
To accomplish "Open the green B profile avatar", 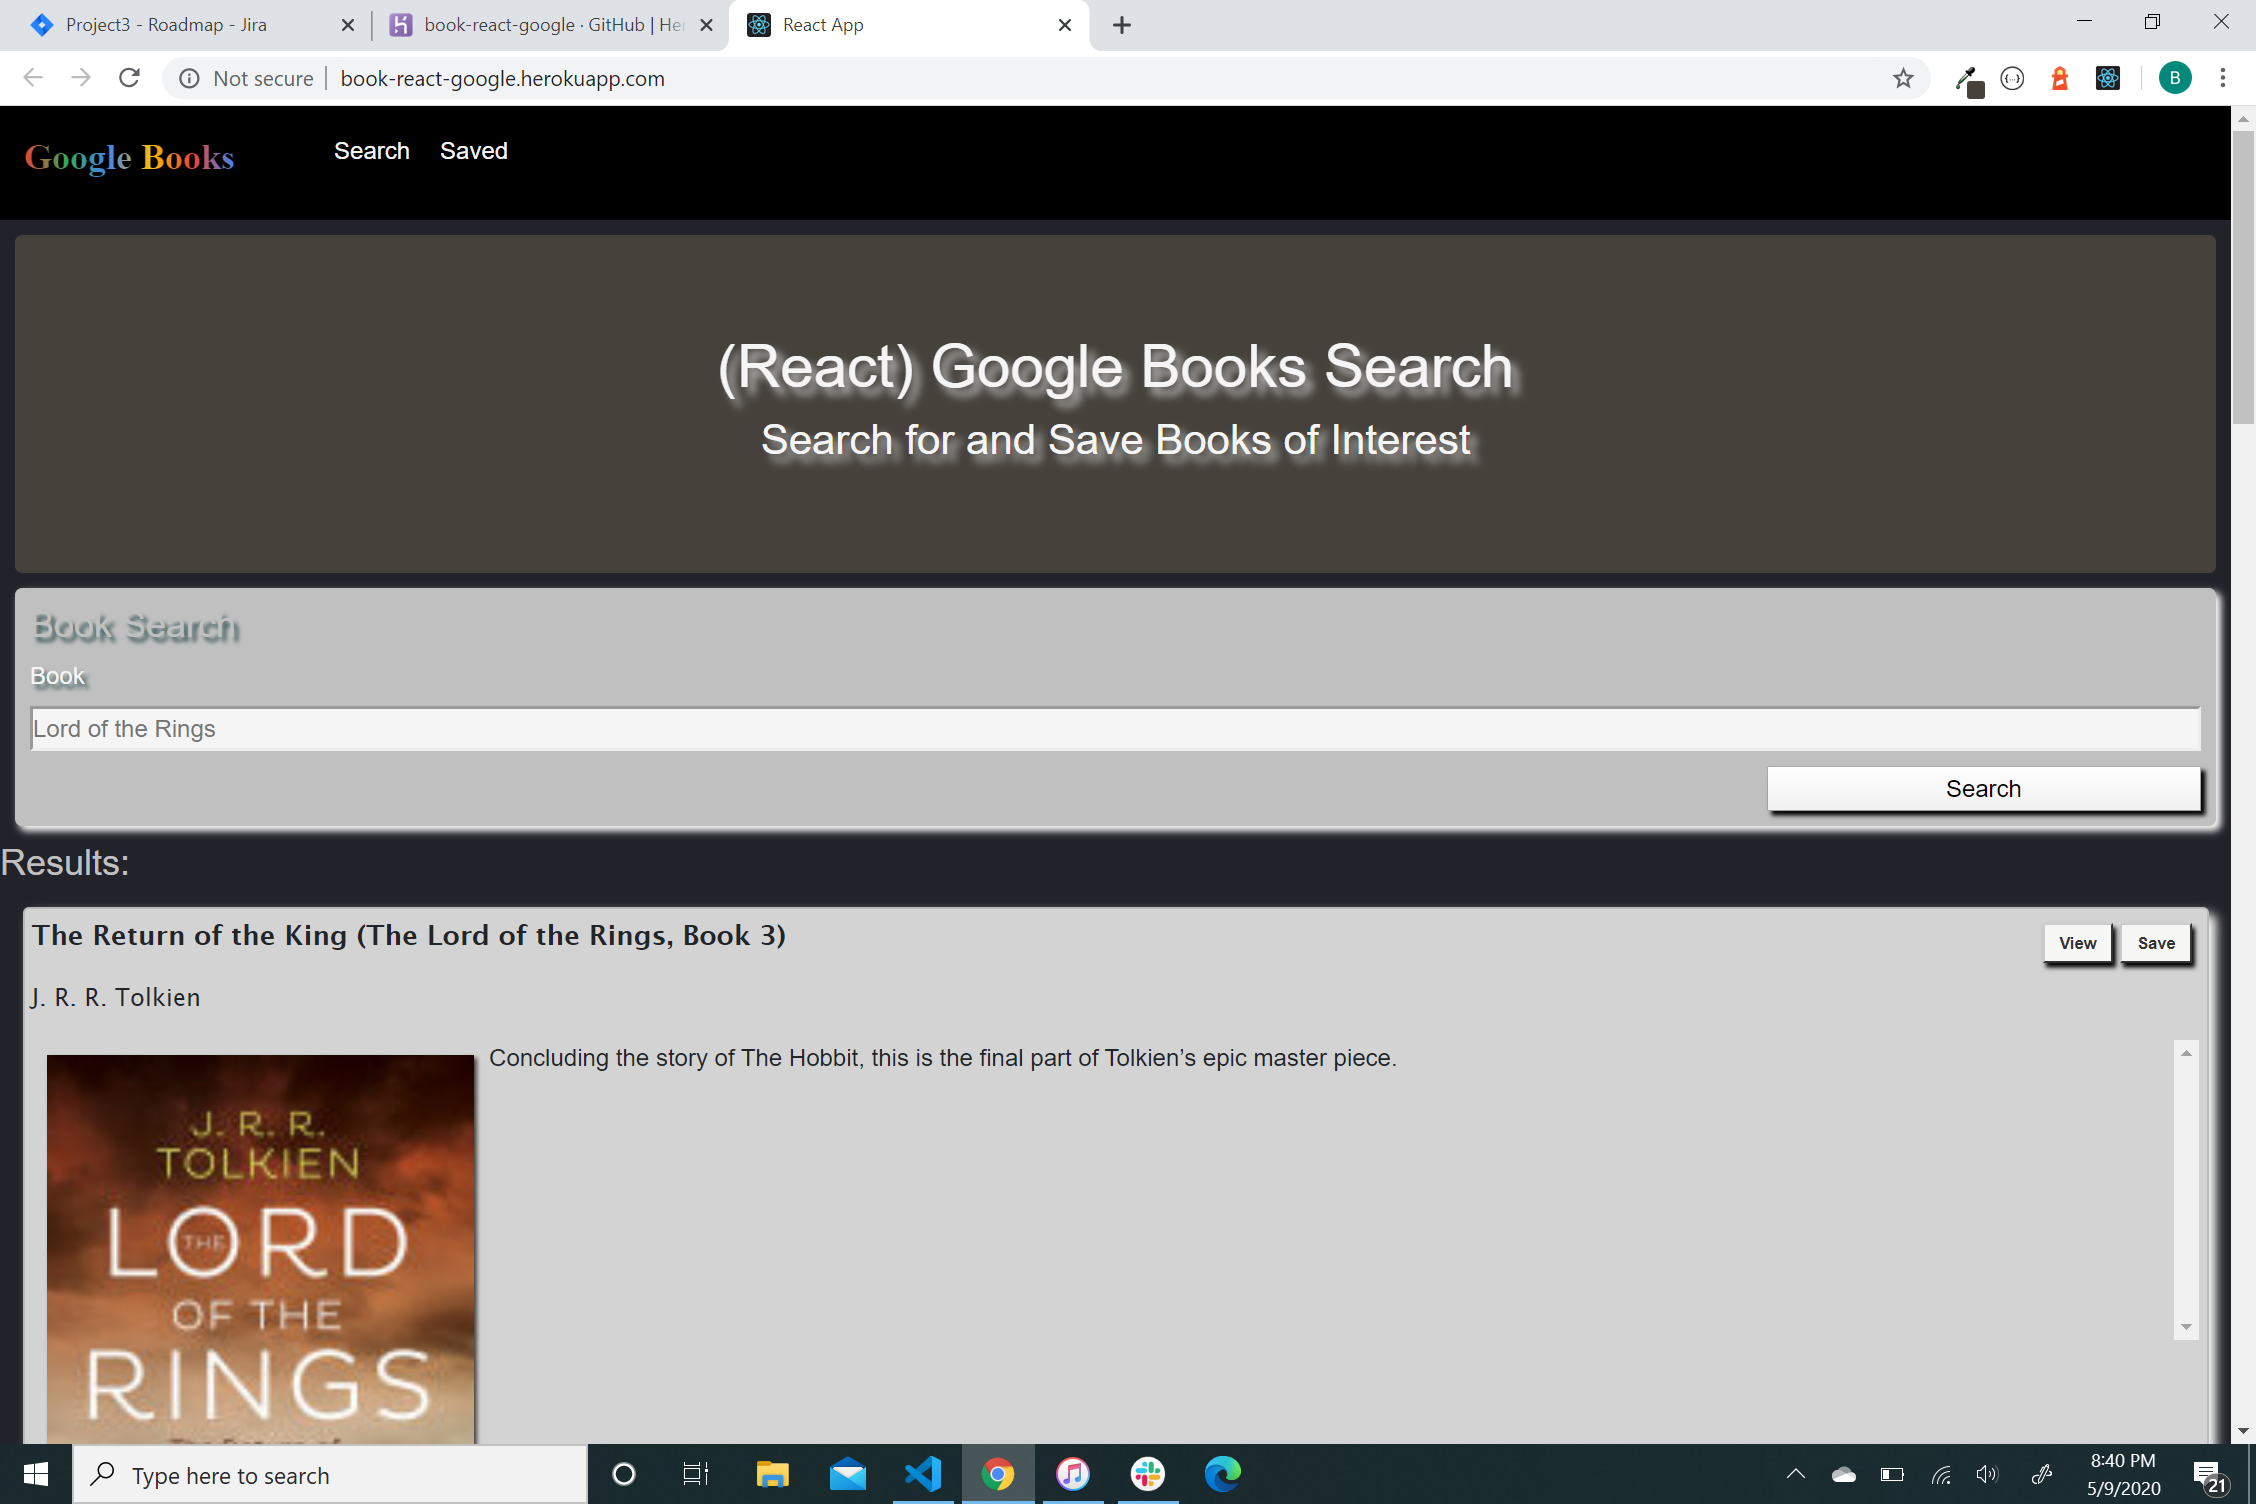I will coord(2175,78).
